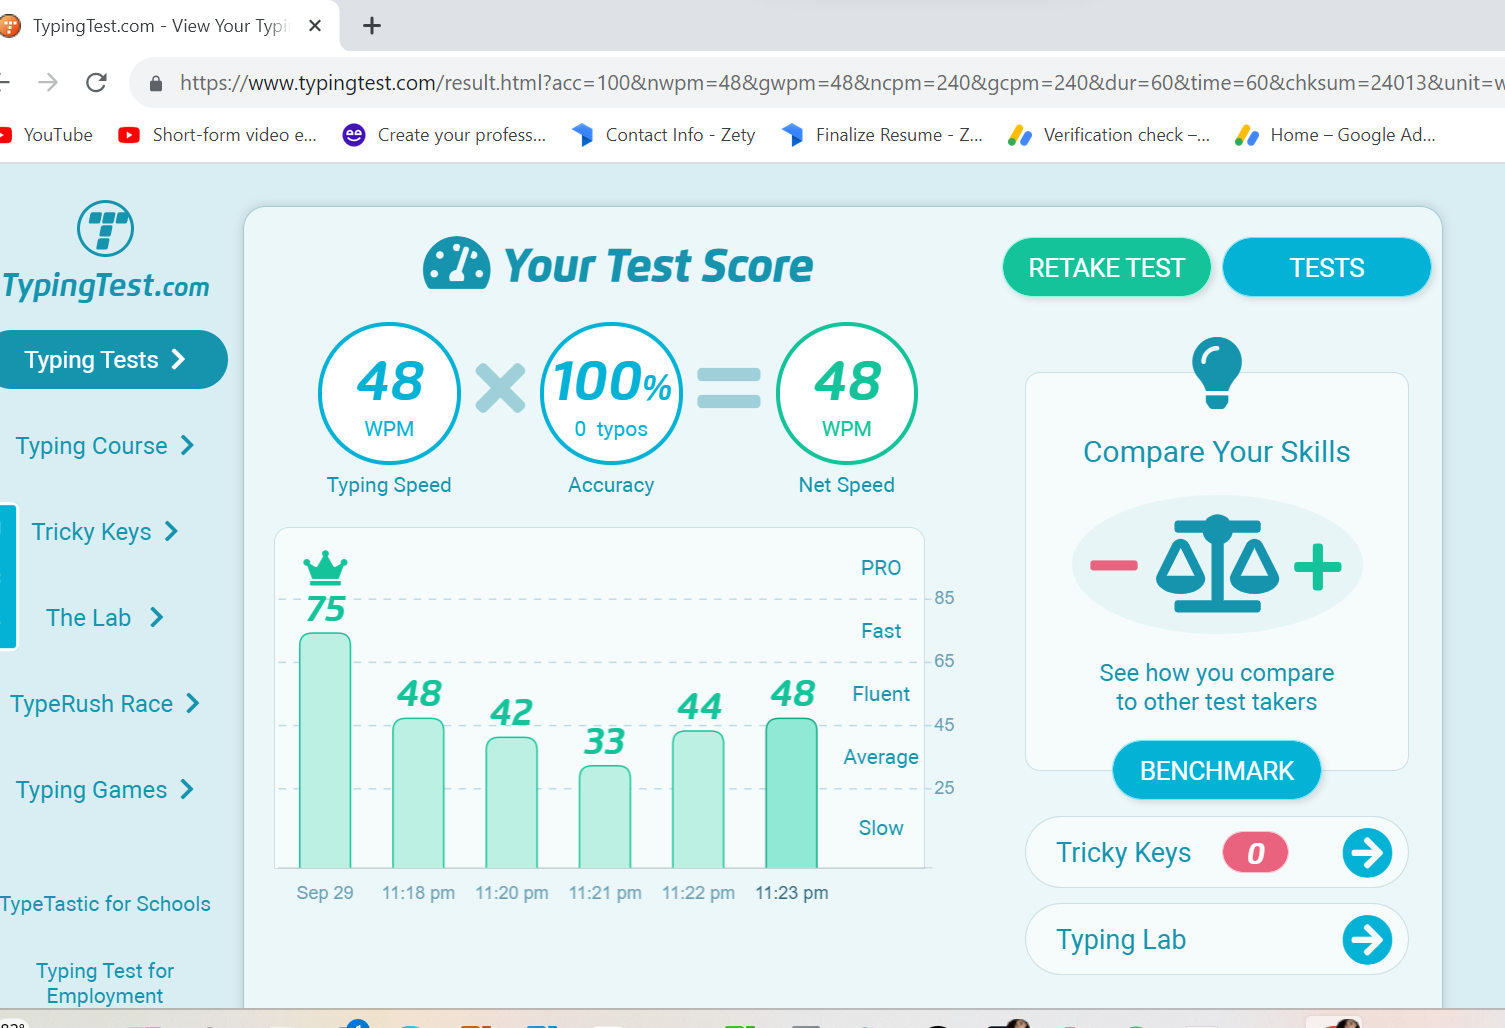
Task: Click the 11:18 pm result bar
Action: pos(418,793)
